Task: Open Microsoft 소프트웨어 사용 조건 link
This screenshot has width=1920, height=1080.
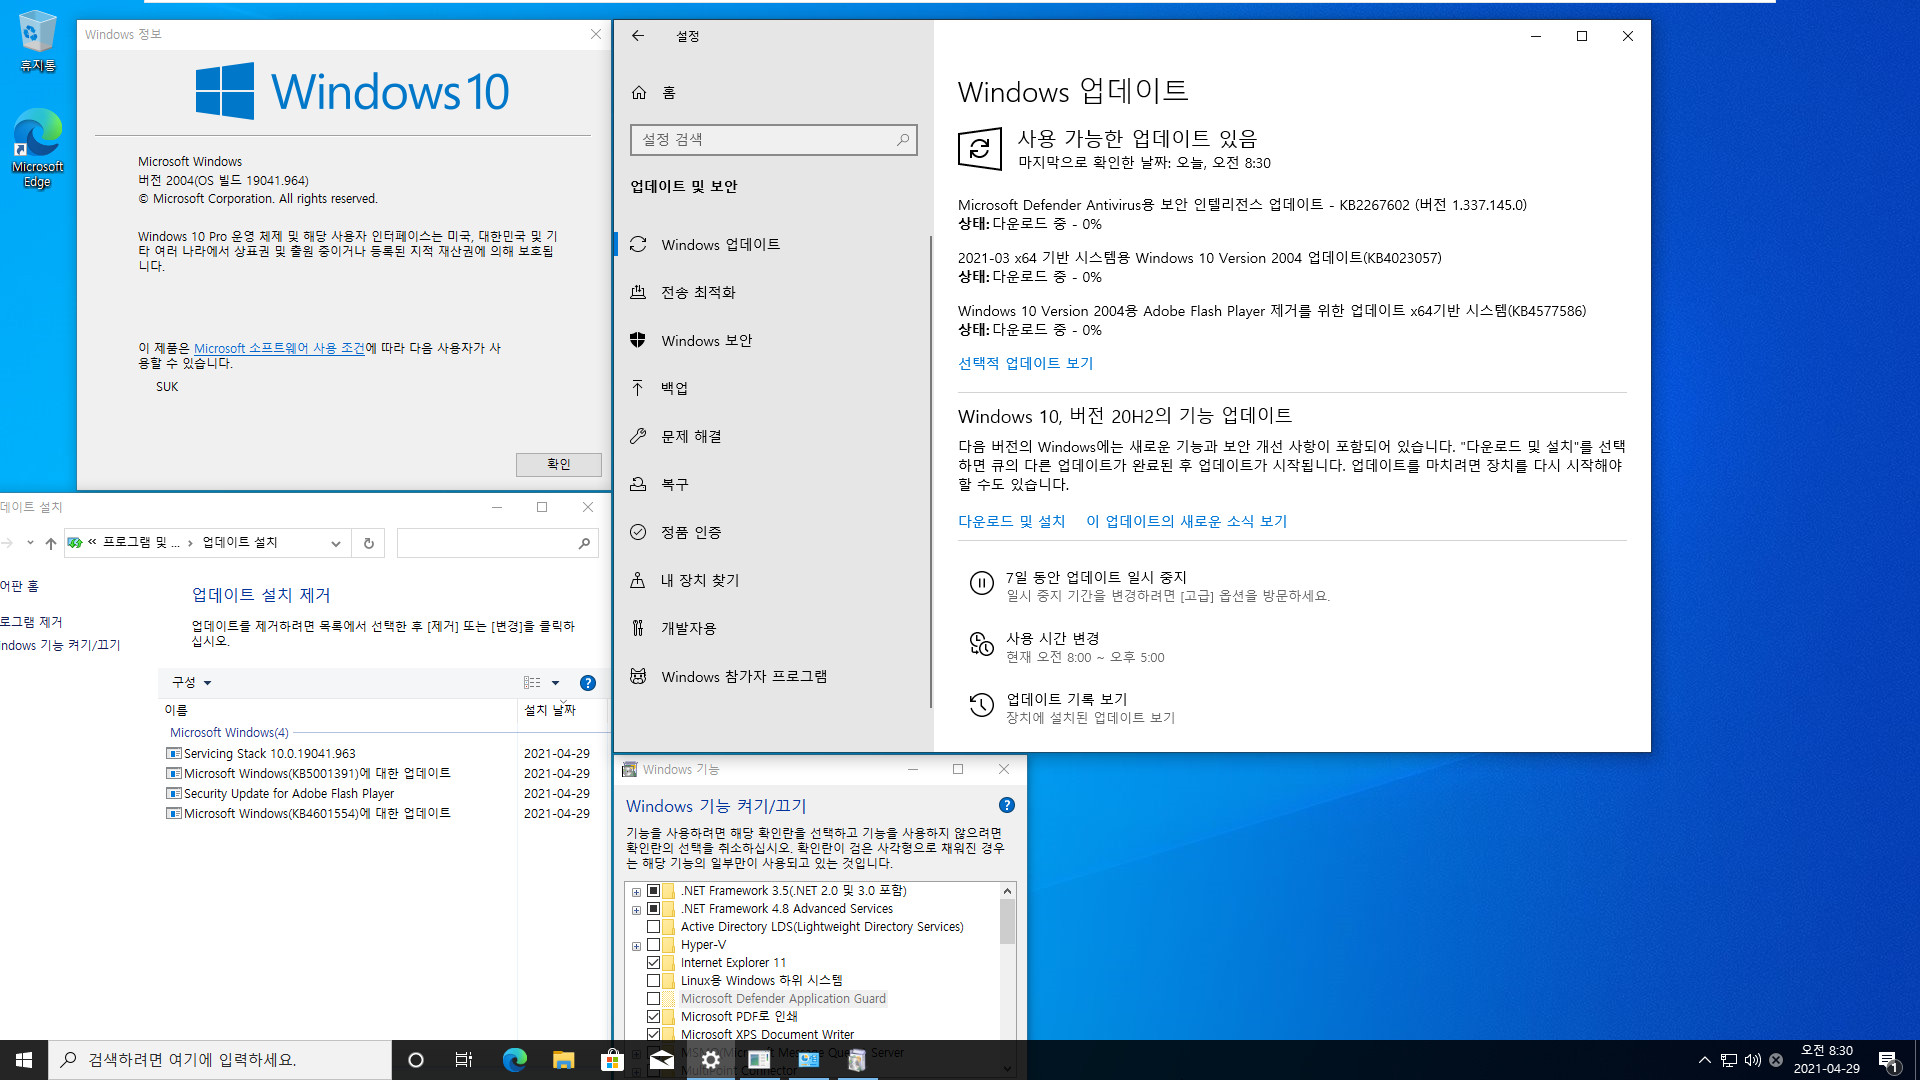Action: pyautogui.click(x=279, y=348)
